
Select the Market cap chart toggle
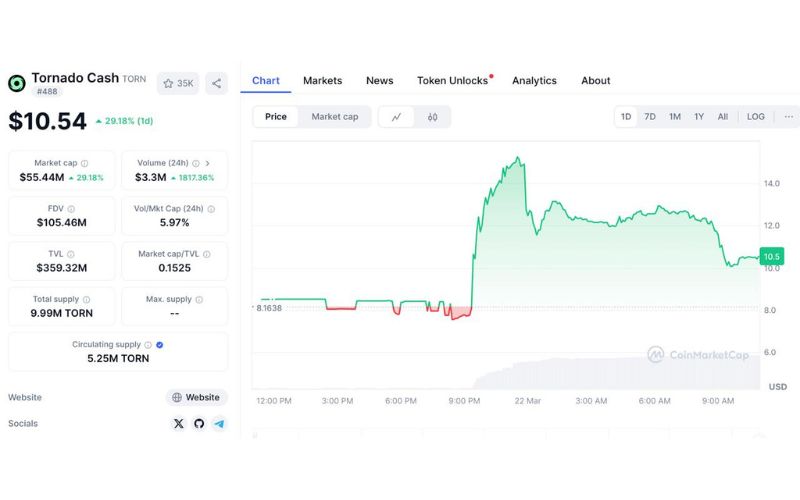(335, 117)
